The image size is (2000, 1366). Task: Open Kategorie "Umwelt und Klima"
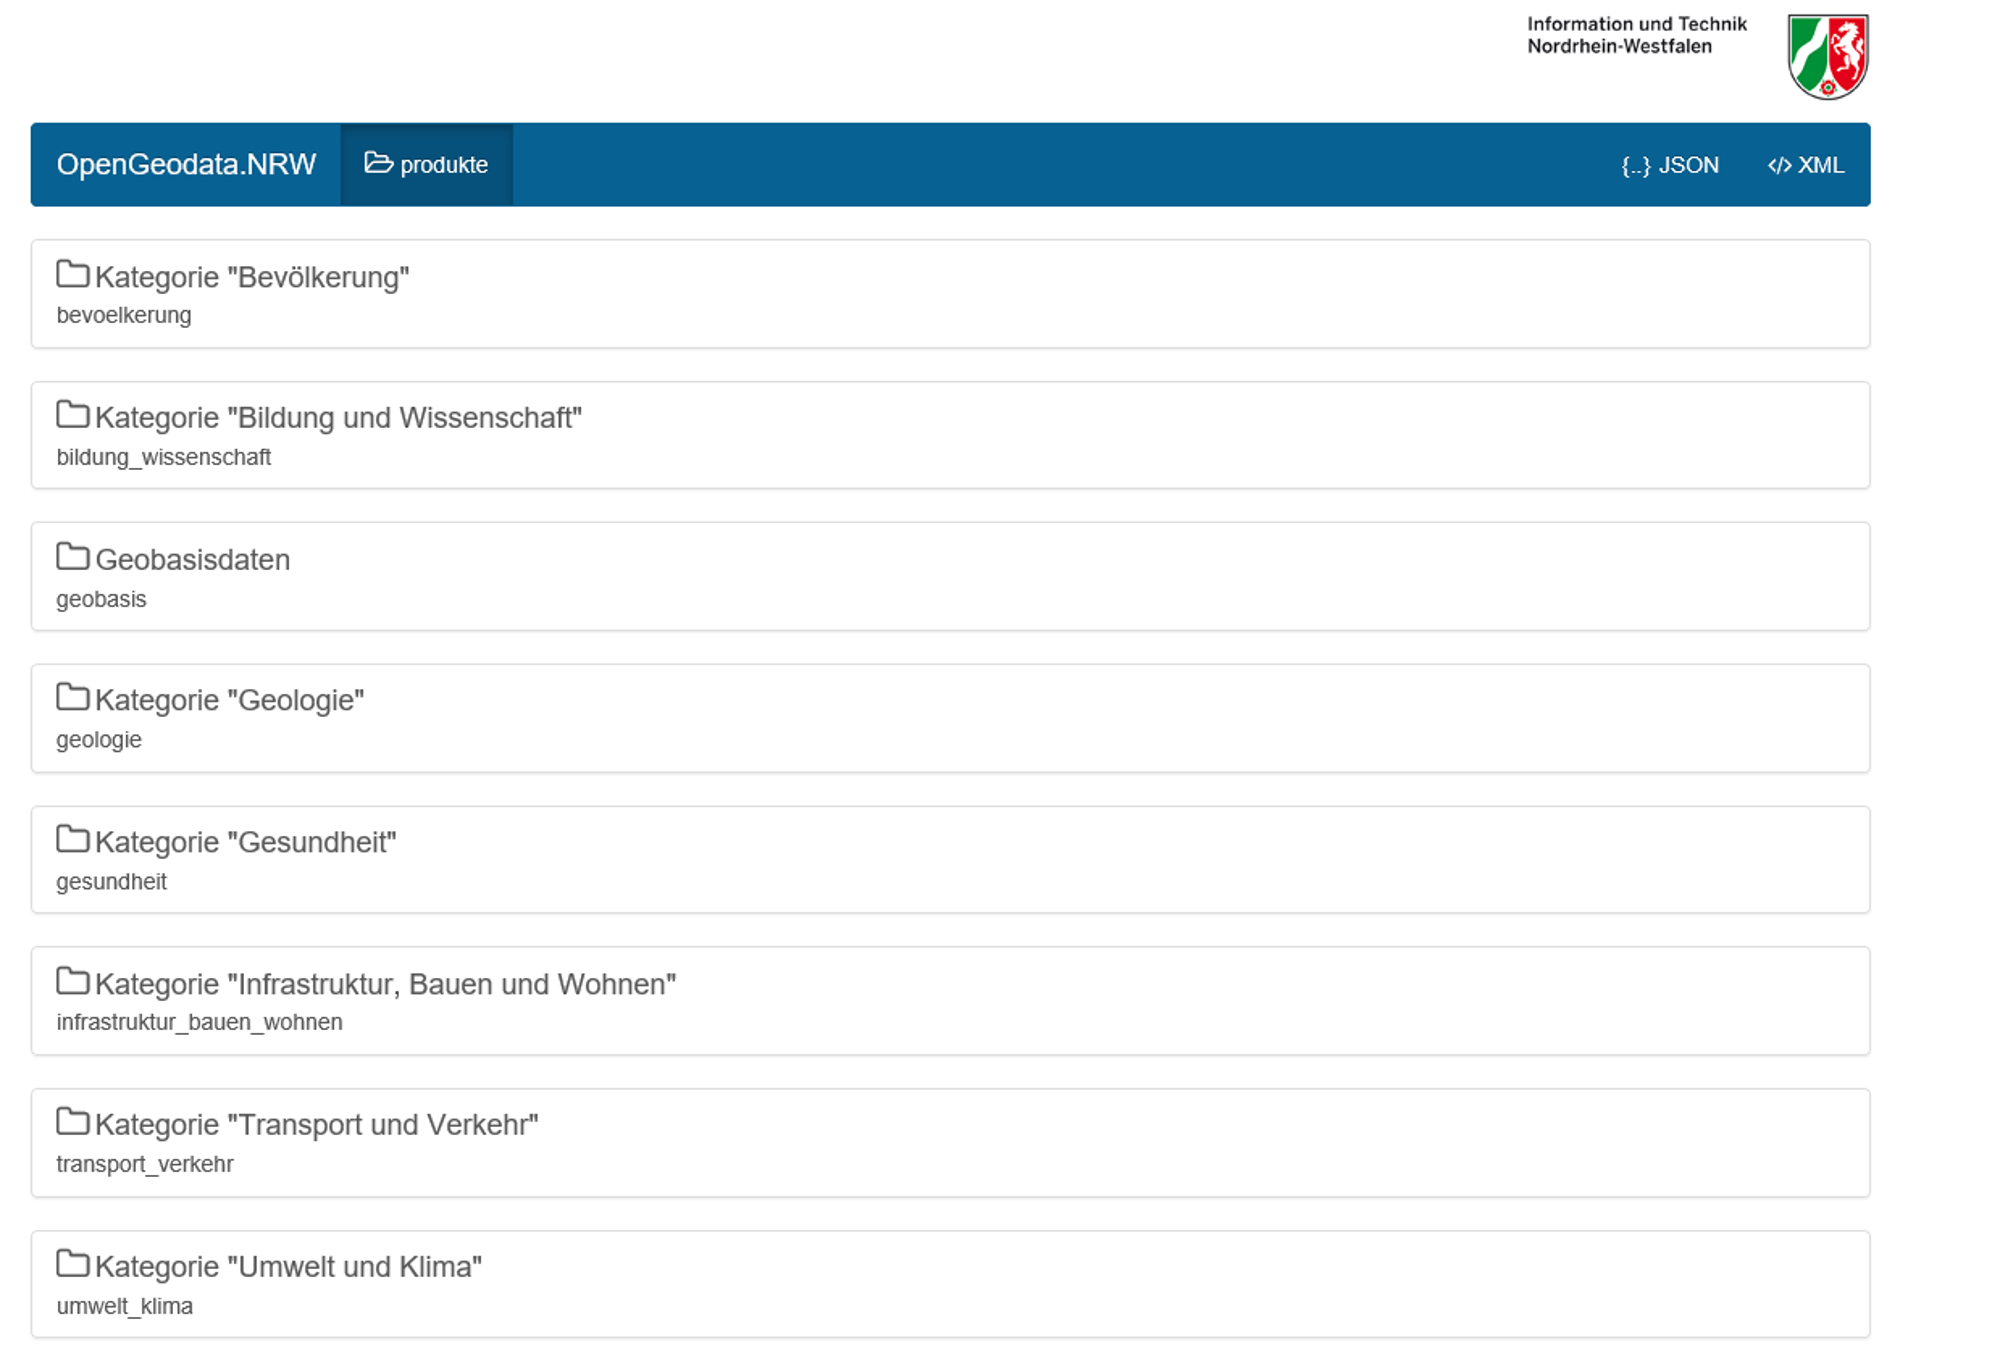click(288, 1267)
